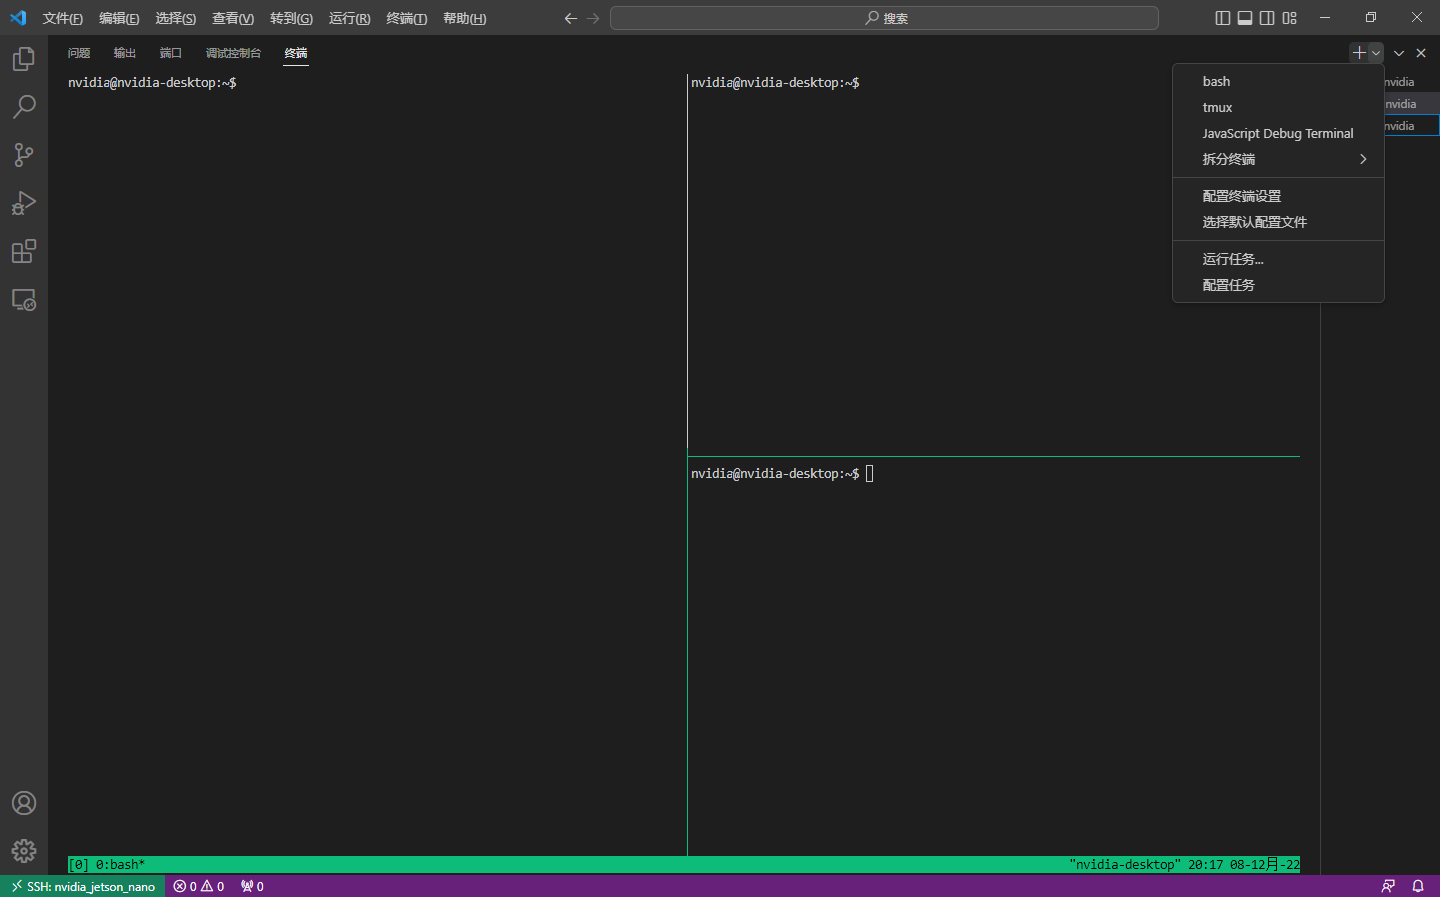The image size is (1440, 897).
Task: Open the Run and Debug view
Action: [x=24, y=203]
